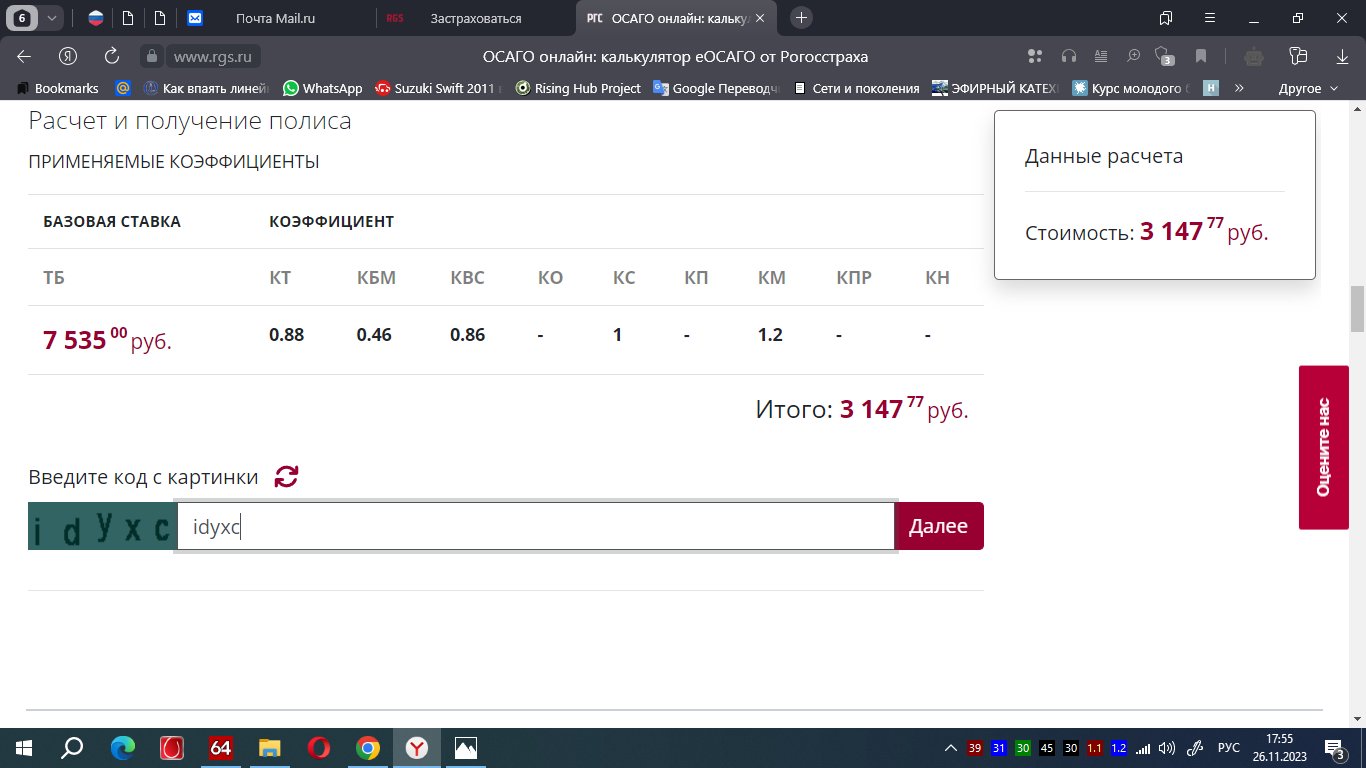Reload the page with the refresh icon
This screenshot has height=768, width=1366.
(x=112, y=56)
